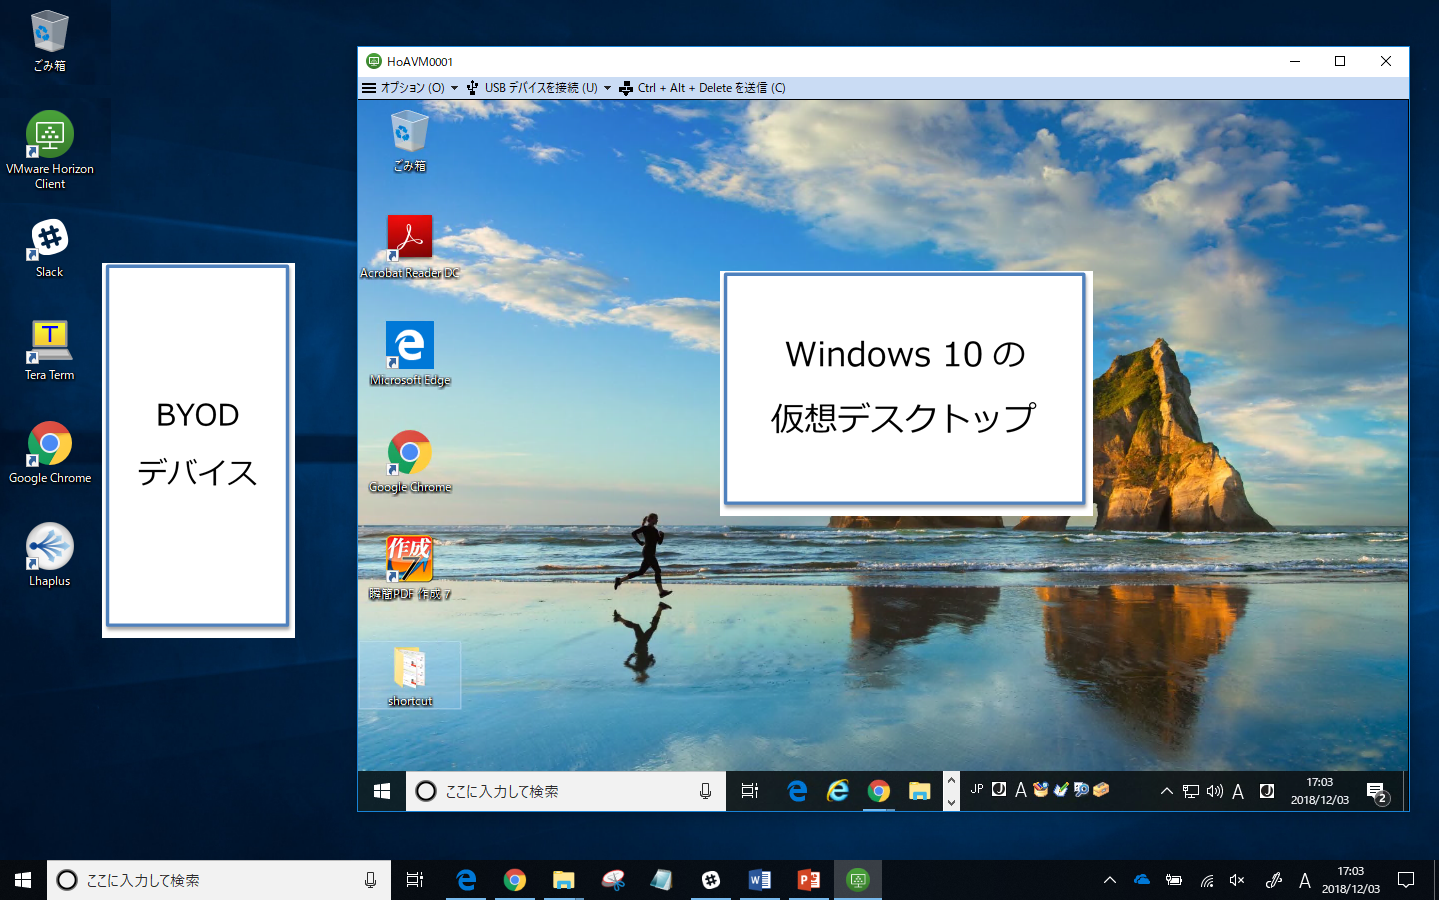Open Acrobat Reader DC in the virtual desktop

tap(409, 240)
